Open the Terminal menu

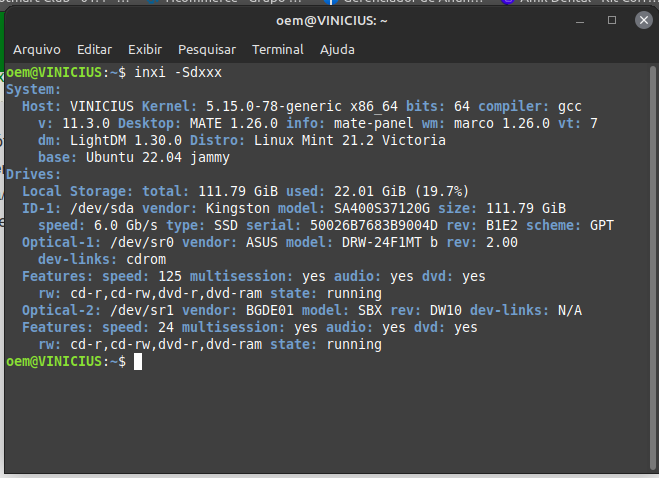[x=277, y=50]
